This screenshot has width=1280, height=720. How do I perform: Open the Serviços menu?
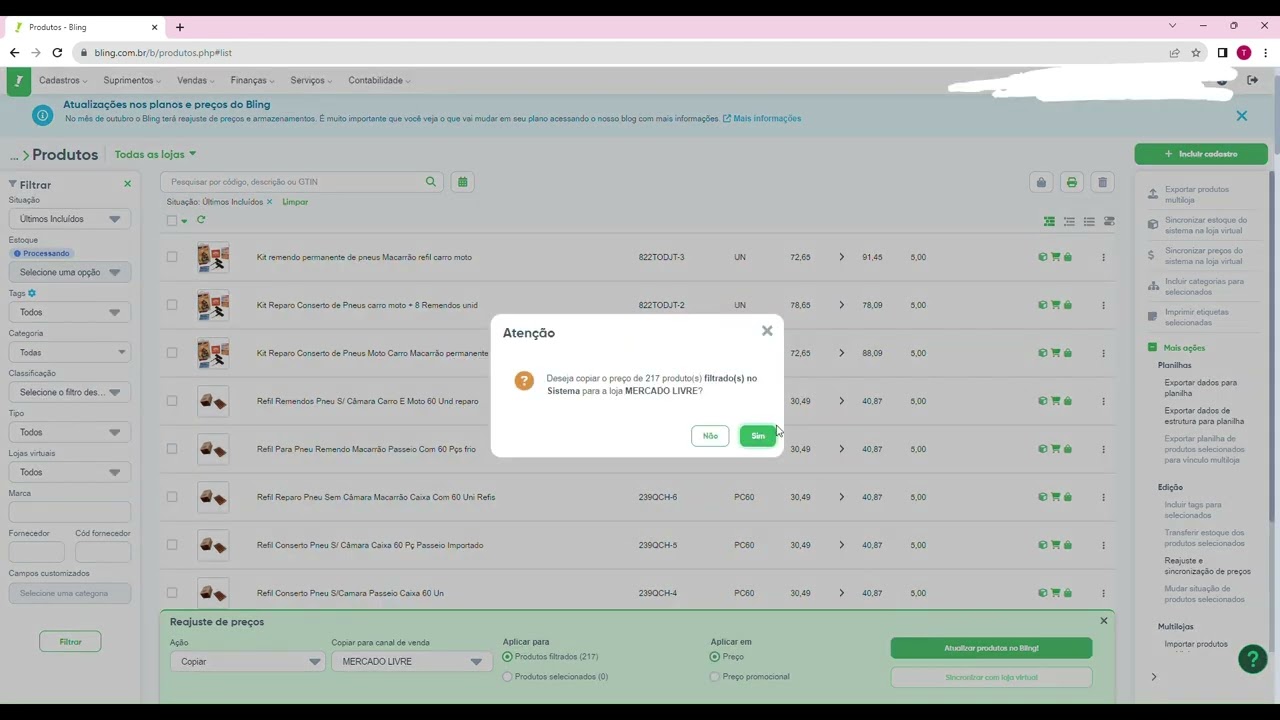coord(312,81)
